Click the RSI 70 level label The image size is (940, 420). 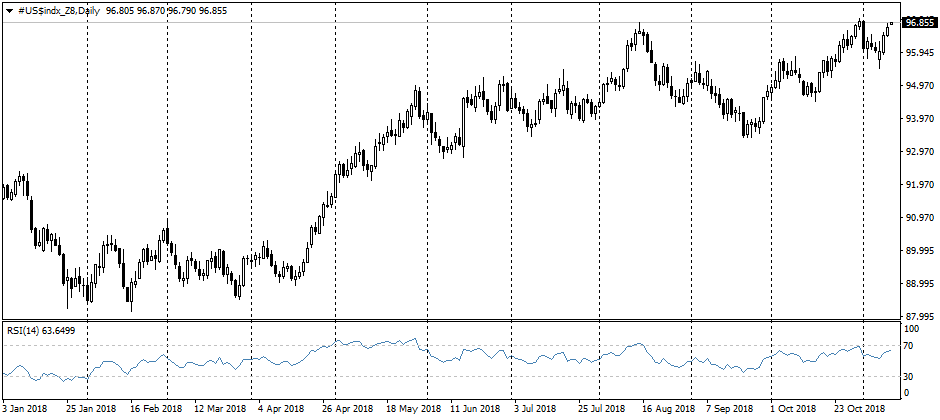(910, 346)
